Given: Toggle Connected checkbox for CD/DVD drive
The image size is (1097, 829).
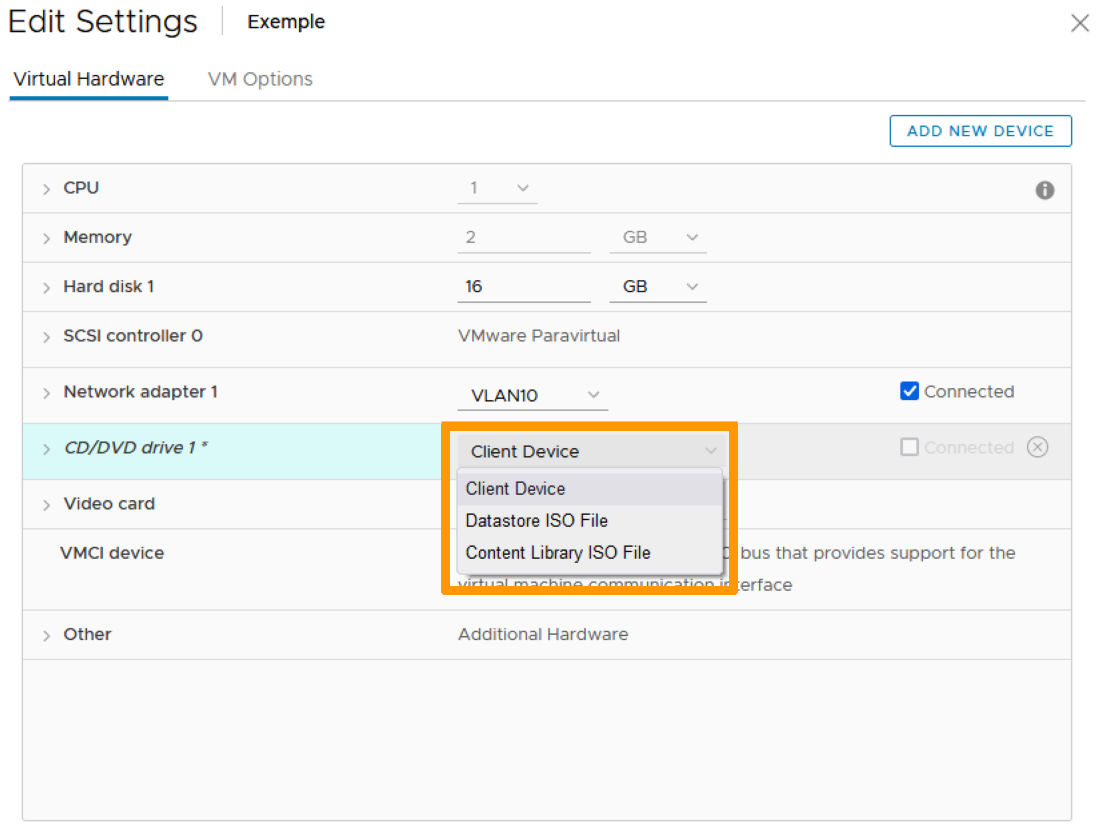Looking at the screenshot, I should tap(909, 448).
